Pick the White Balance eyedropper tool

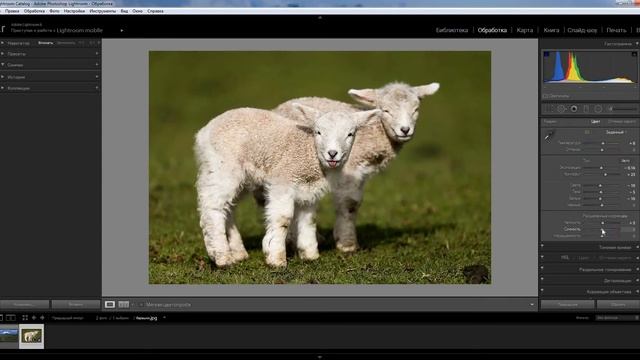pos(549,136)
